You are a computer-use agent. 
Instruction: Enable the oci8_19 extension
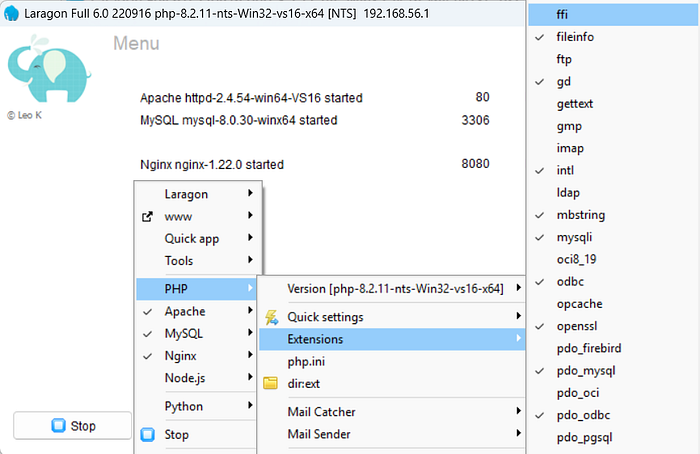613,259
